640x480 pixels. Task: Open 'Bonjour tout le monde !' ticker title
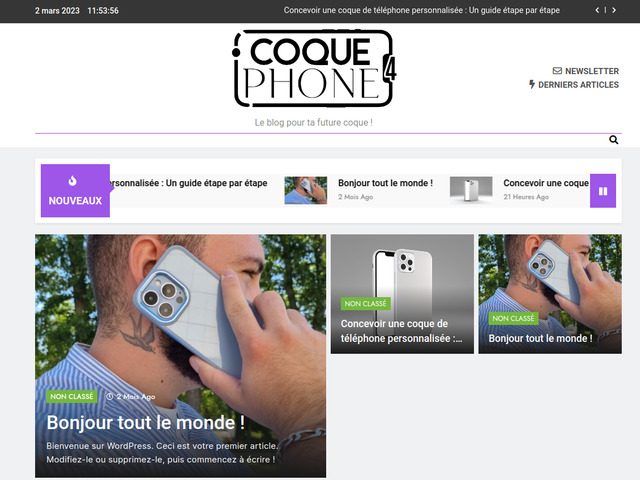tap(385, 183)
